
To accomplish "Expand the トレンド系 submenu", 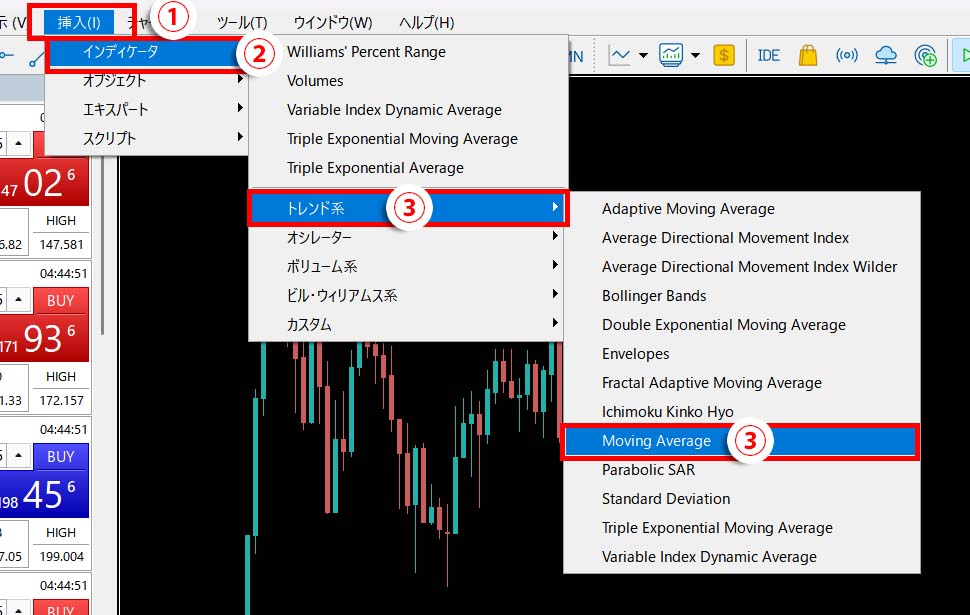I will point(407,208).
